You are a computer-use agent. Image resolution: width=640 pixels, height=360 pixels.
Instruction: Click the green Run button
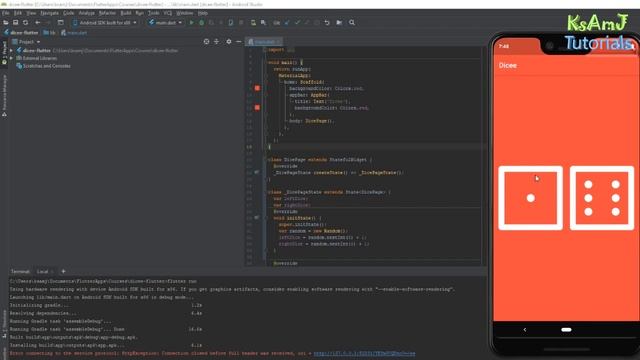pyautogui.click(x=191, y=23)
